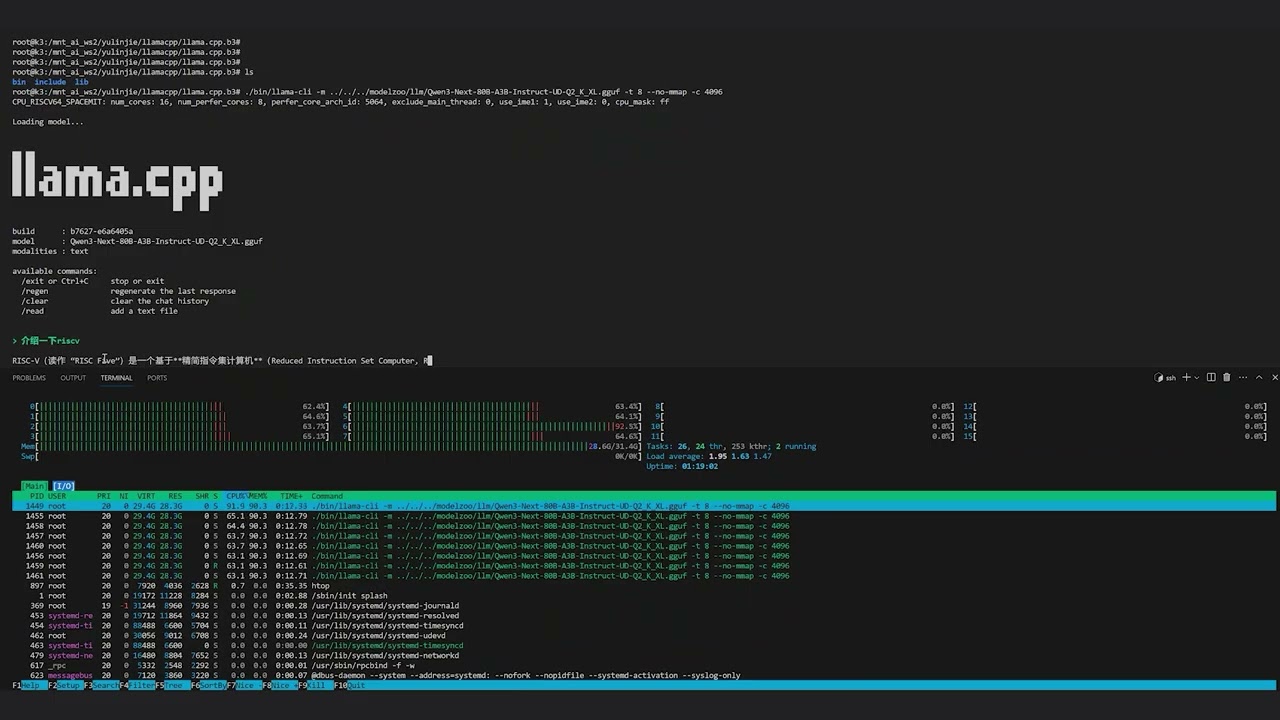Click the F1 Help button in htop

point(28,686)
